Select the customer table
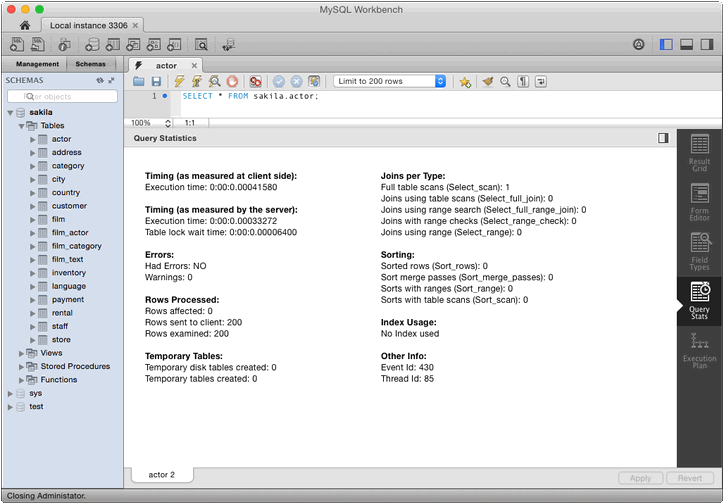This screenshot has width=723, height=503. [69, 206]
